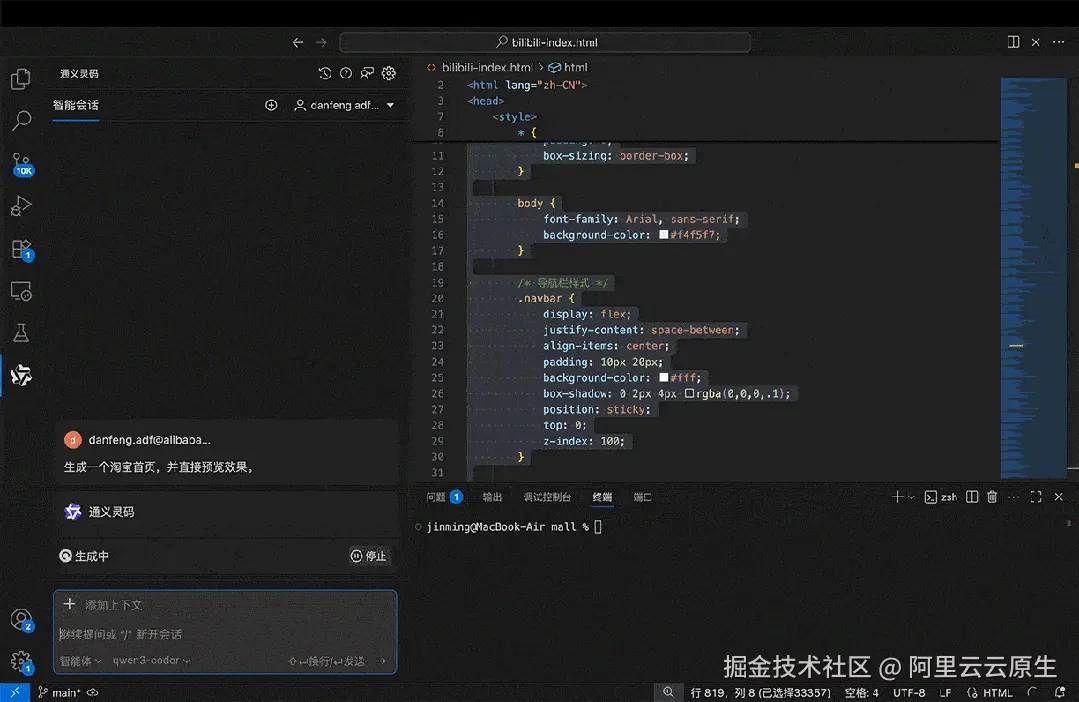Open the 智能体 mode dropdown

81,661
